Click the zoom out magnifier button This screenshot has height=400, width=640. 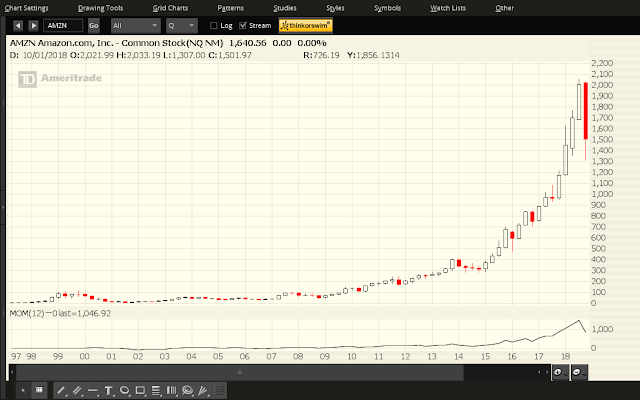pyautogui.click(x=579, y=372)
